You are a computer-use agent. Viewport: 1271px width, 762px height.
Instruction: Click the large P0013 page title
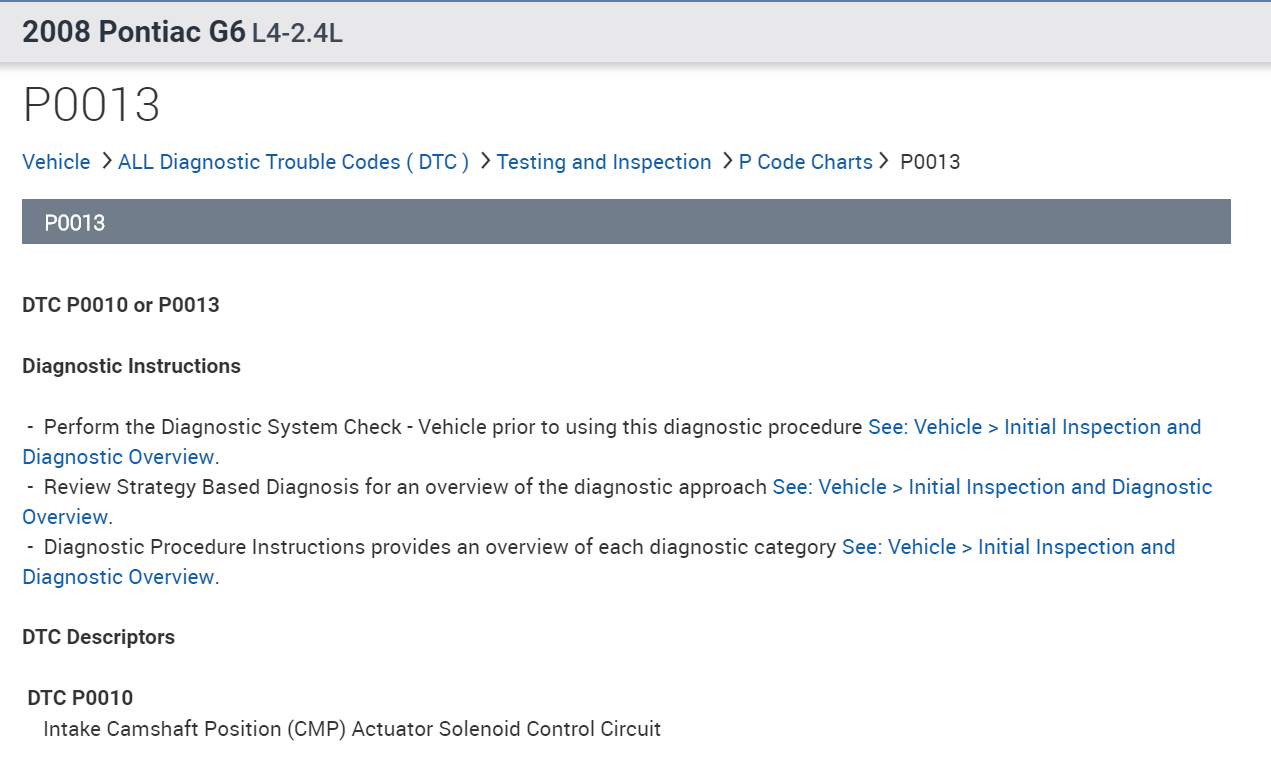(91, 105)
